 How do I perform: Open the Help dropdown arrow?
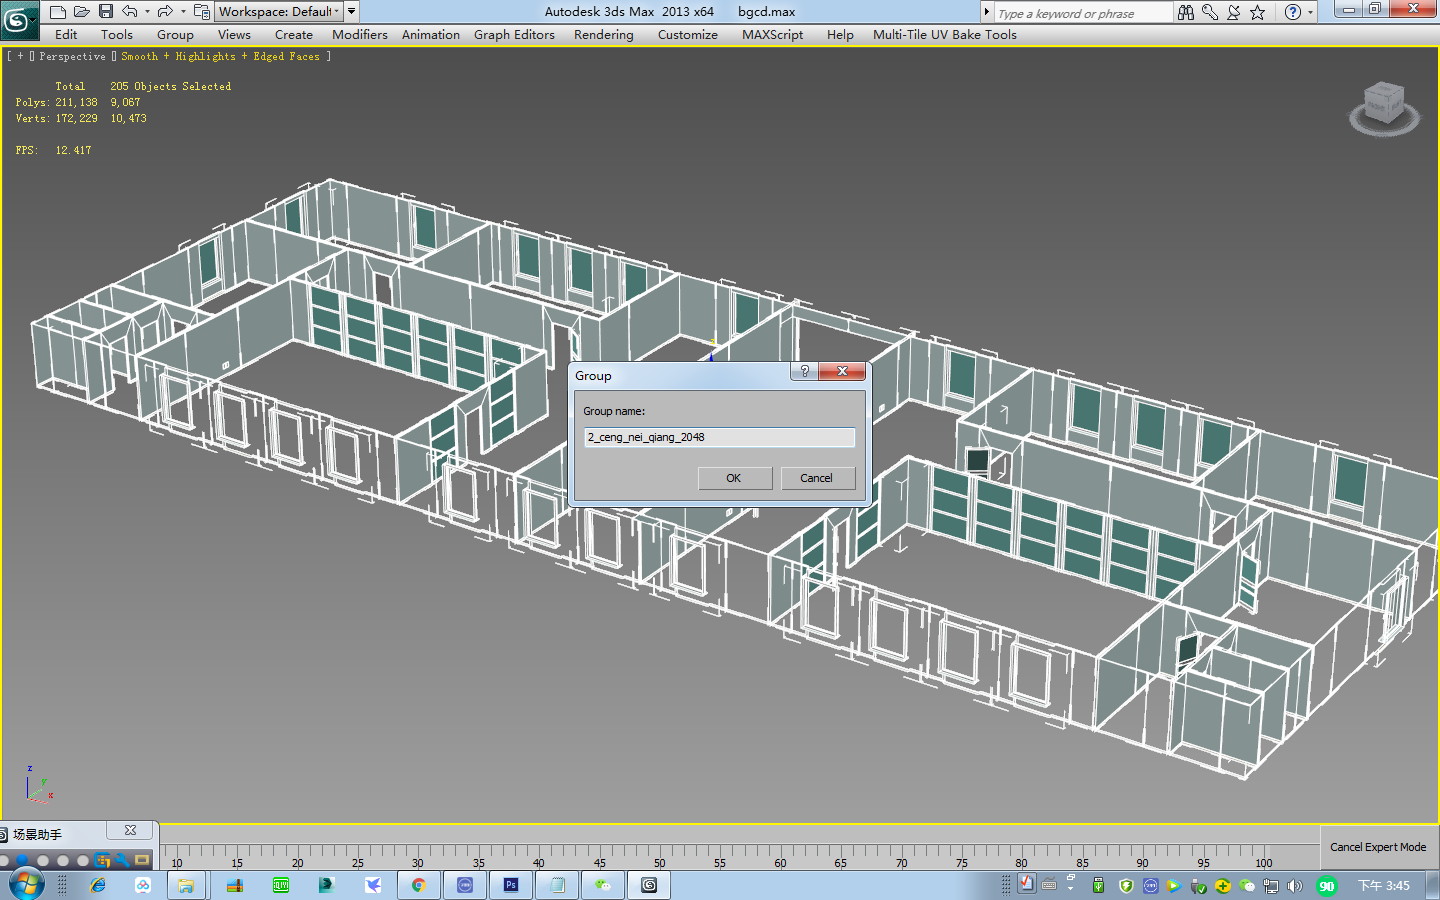[x=1311, y=12]
